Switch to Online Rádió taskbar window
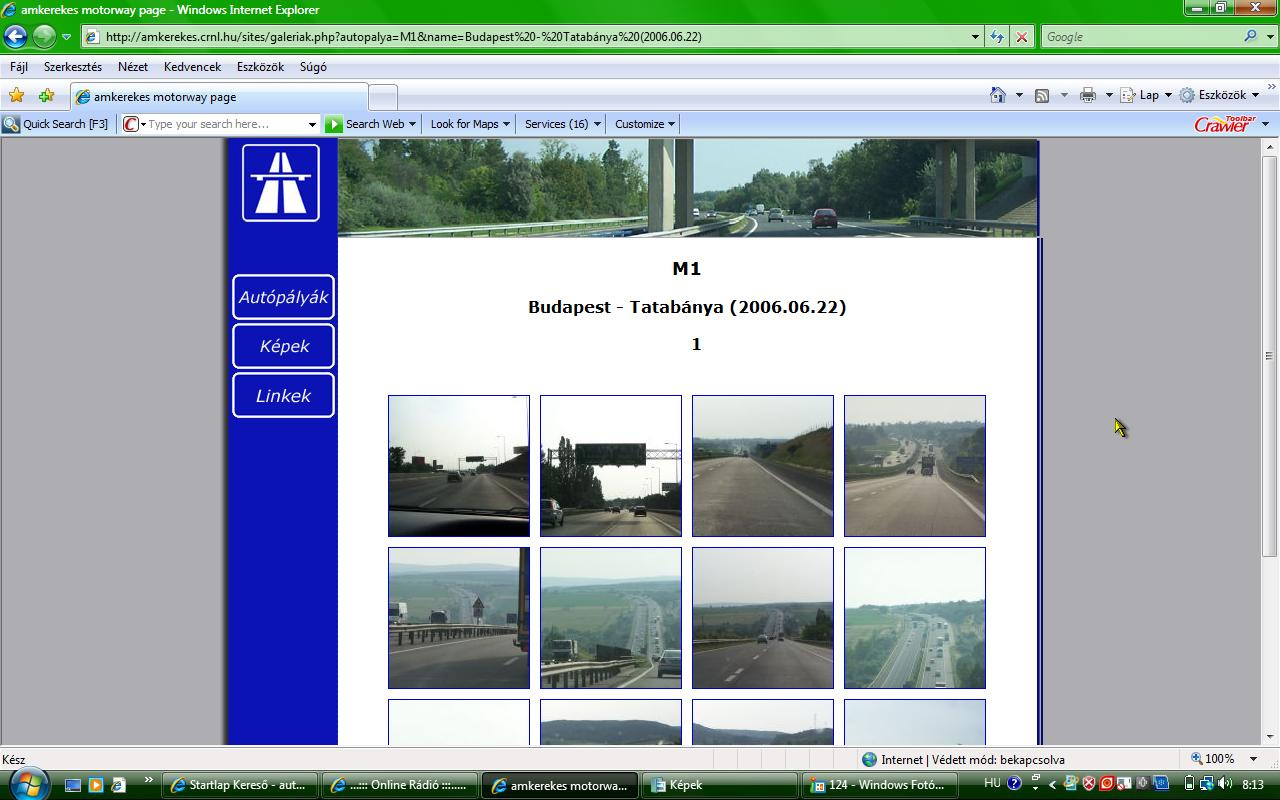 pos(400,785)
